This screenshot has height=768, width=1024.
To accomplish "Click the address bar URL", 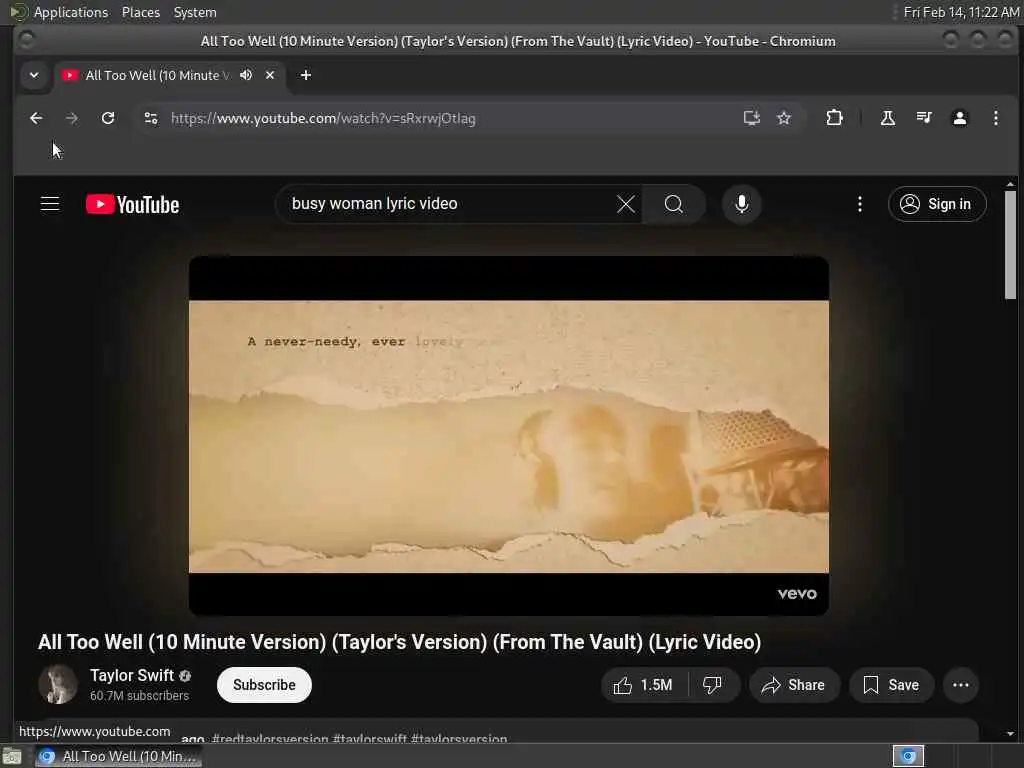I will [323, 118].
